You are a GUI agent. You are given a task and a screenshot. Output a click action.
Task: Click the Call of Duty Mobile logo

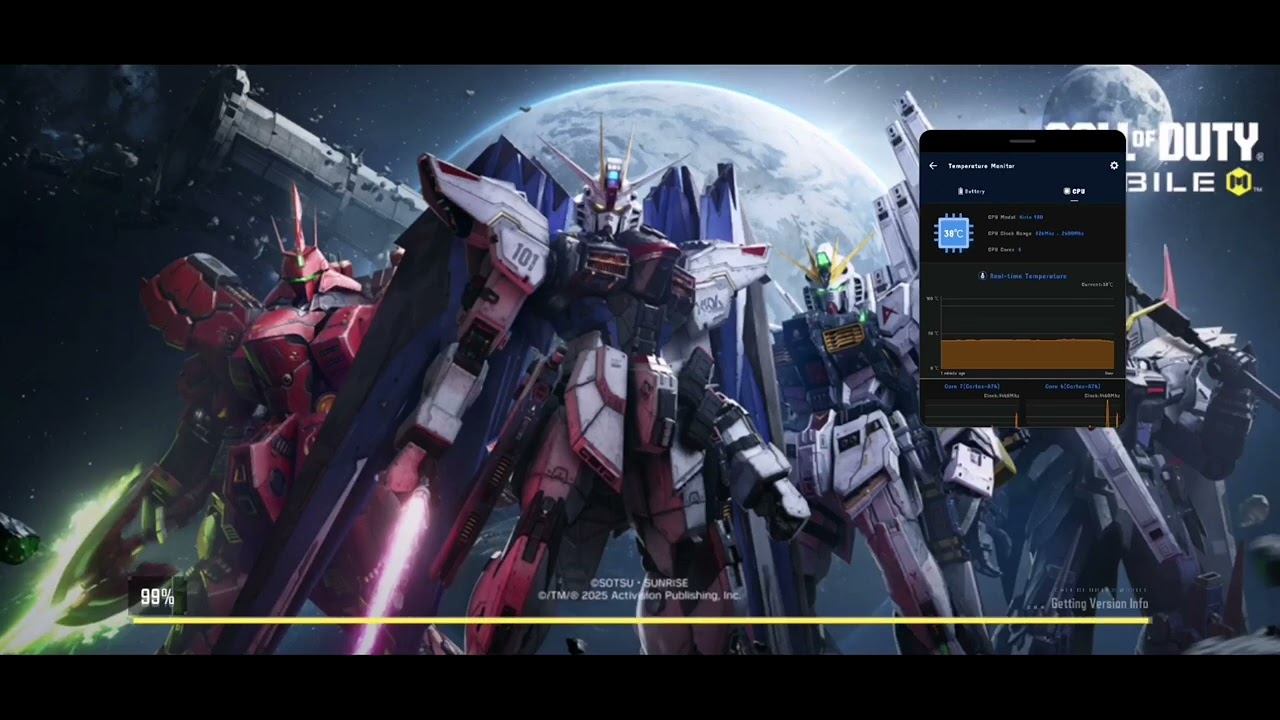coord(1155,159)
